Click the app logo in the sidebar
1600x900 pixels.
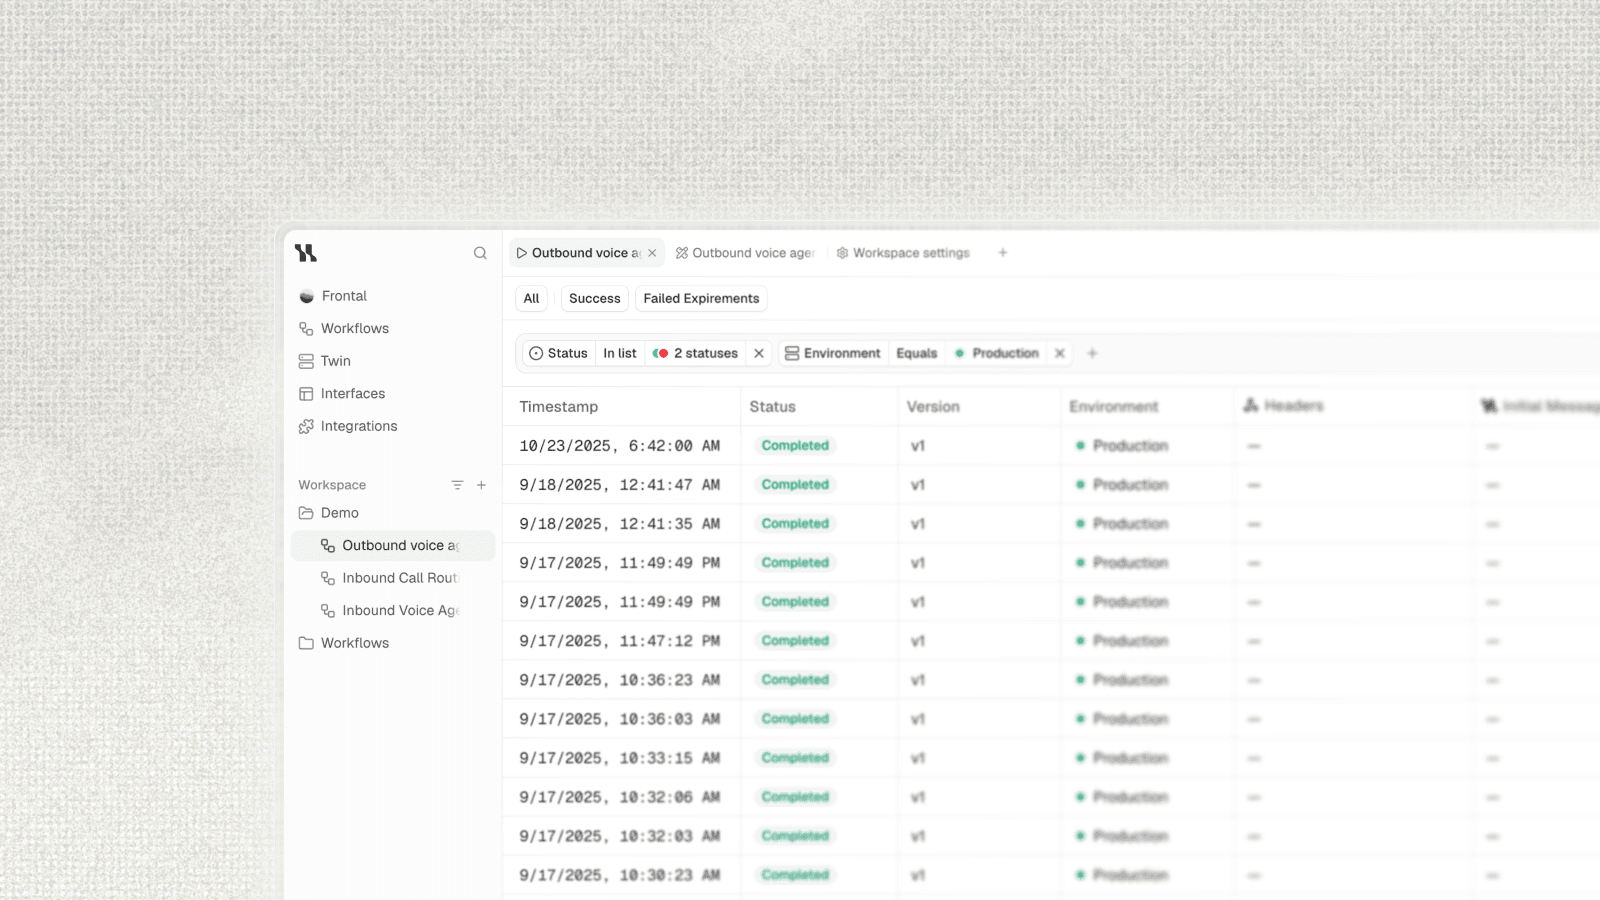click(x=306, y=253)
